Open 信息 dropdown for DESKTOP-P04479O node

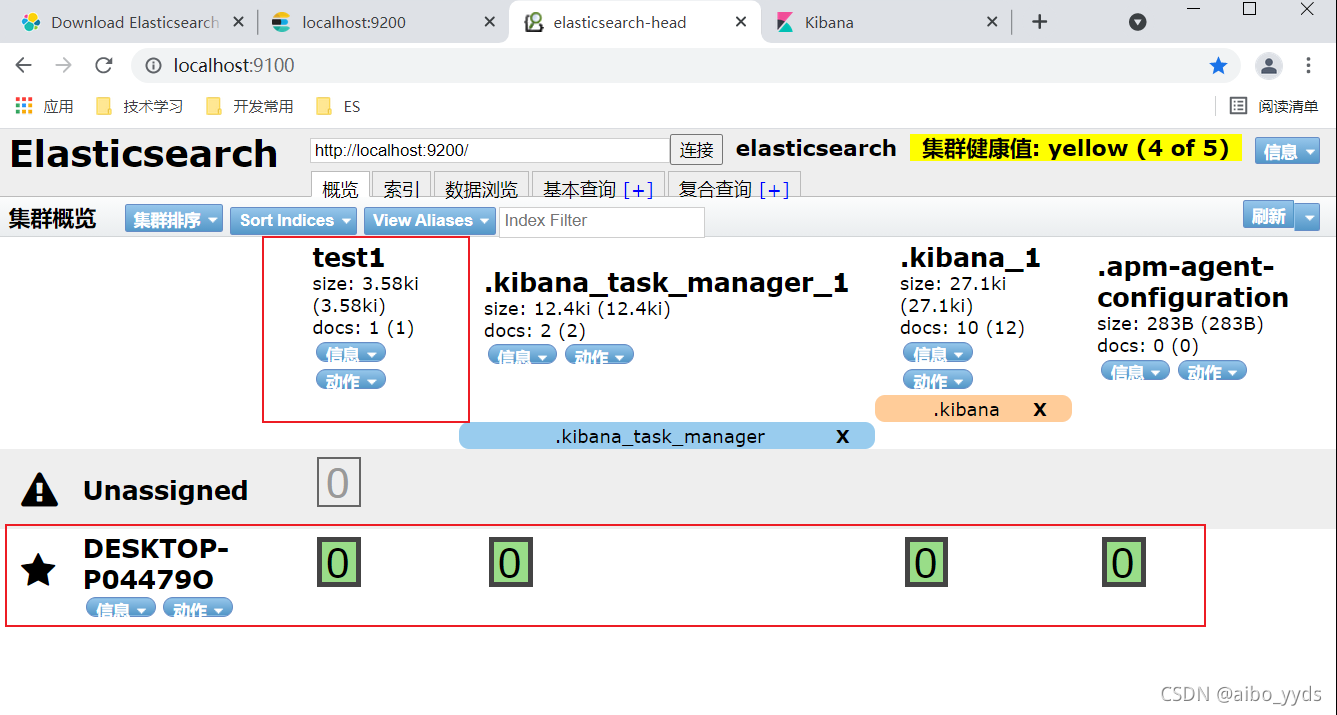point(121,608)
